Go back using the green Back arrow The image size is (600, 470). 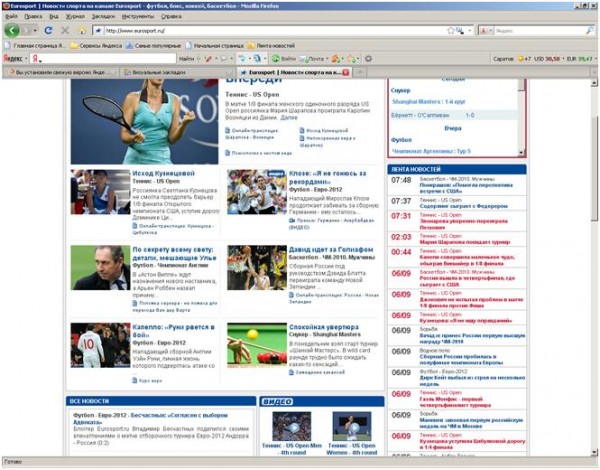pos(12,30)
